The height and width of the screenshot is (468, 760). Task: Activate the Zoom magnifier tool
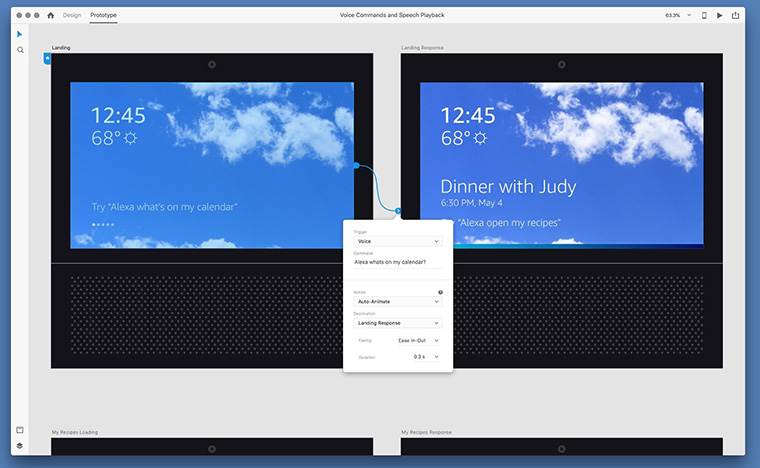coord(20,50)
